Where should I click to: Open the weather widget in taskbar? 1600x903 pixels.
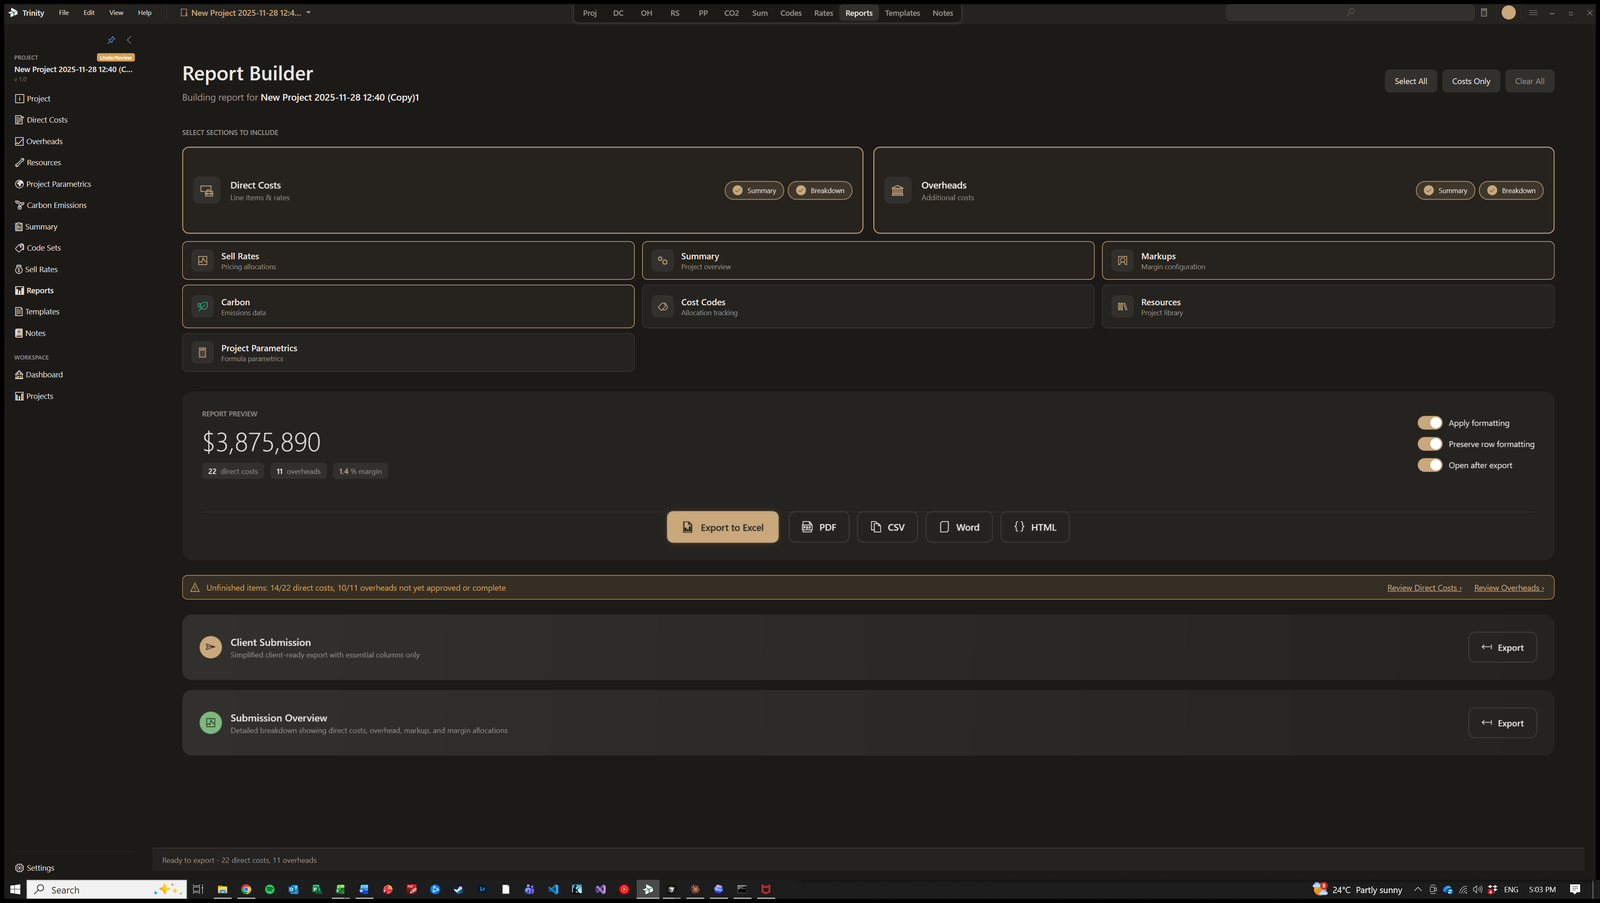click(1357, 889)
